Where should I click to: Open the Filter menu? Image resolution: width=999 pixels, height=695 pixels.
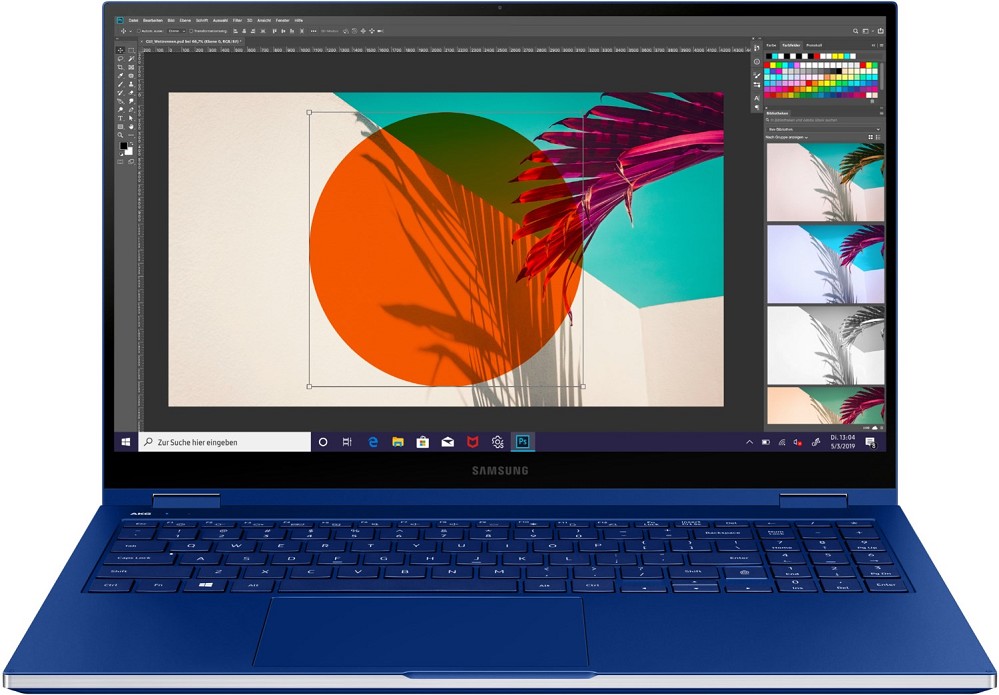coord(238,20)
